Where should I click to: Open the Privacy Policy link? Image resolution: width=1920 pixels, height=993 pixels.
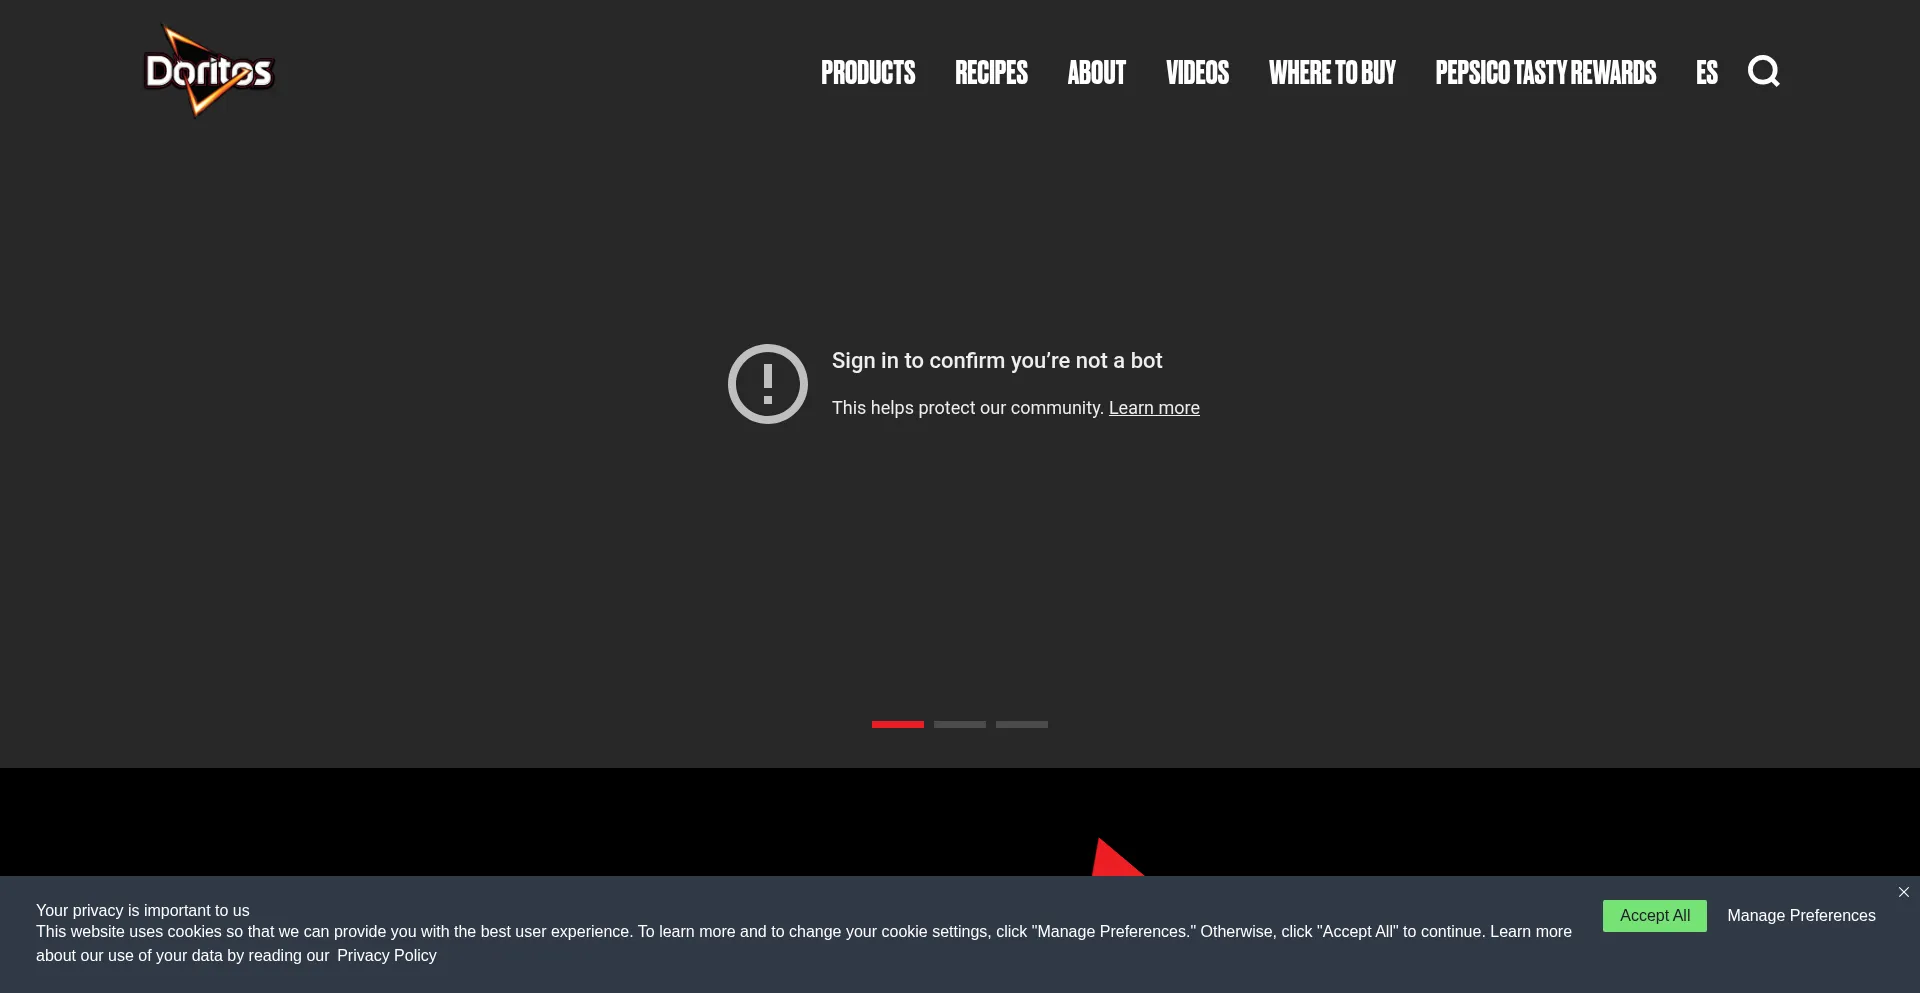(387, 956)
